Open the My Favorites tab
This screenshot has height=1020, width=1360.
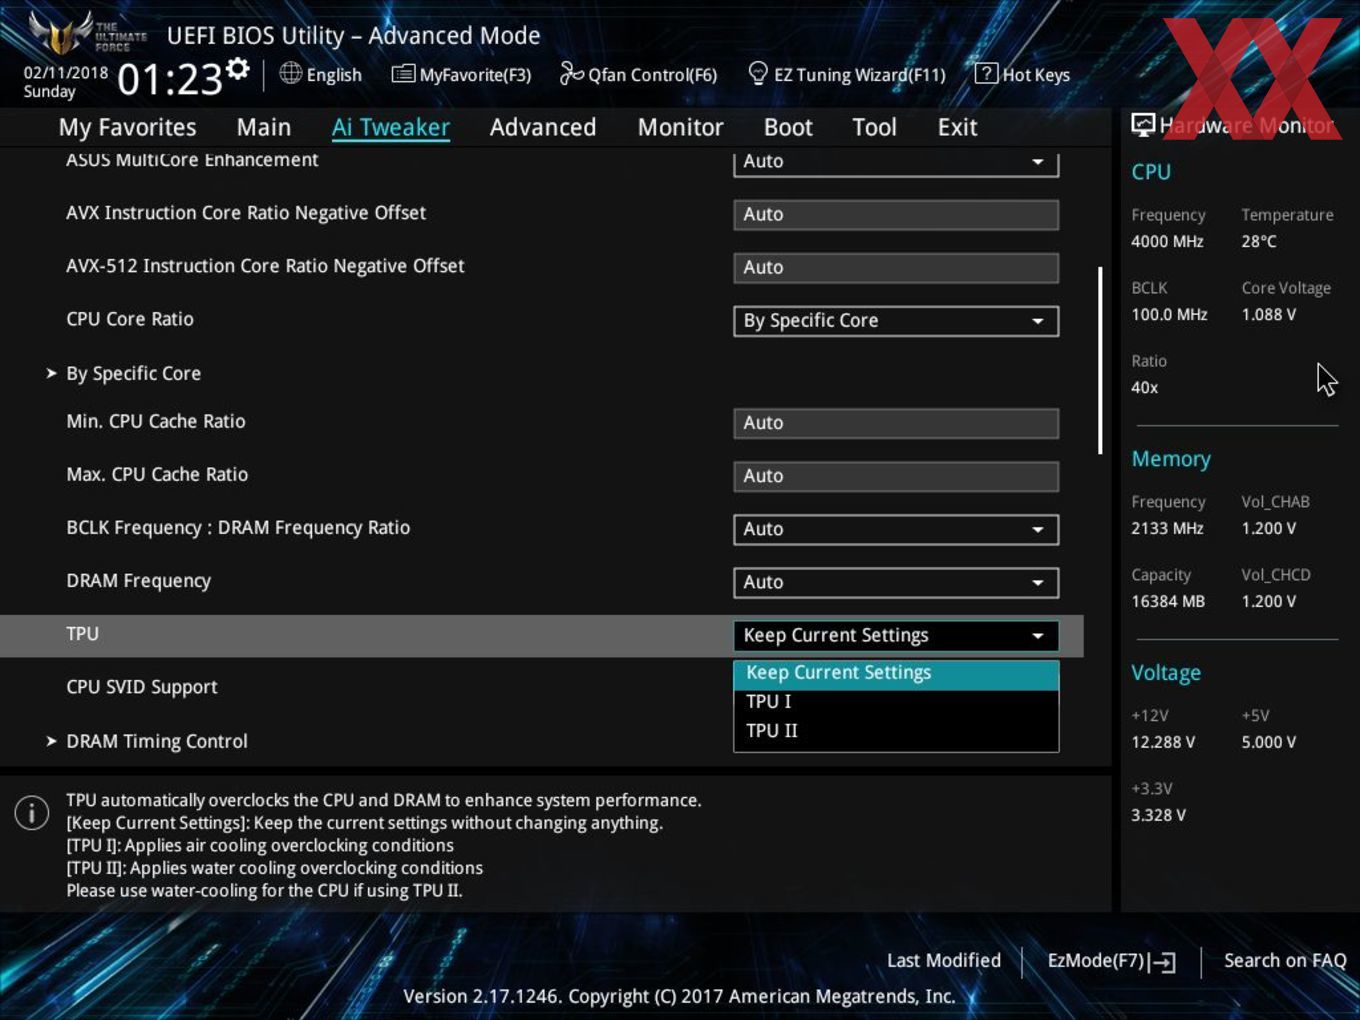[127, 127]
